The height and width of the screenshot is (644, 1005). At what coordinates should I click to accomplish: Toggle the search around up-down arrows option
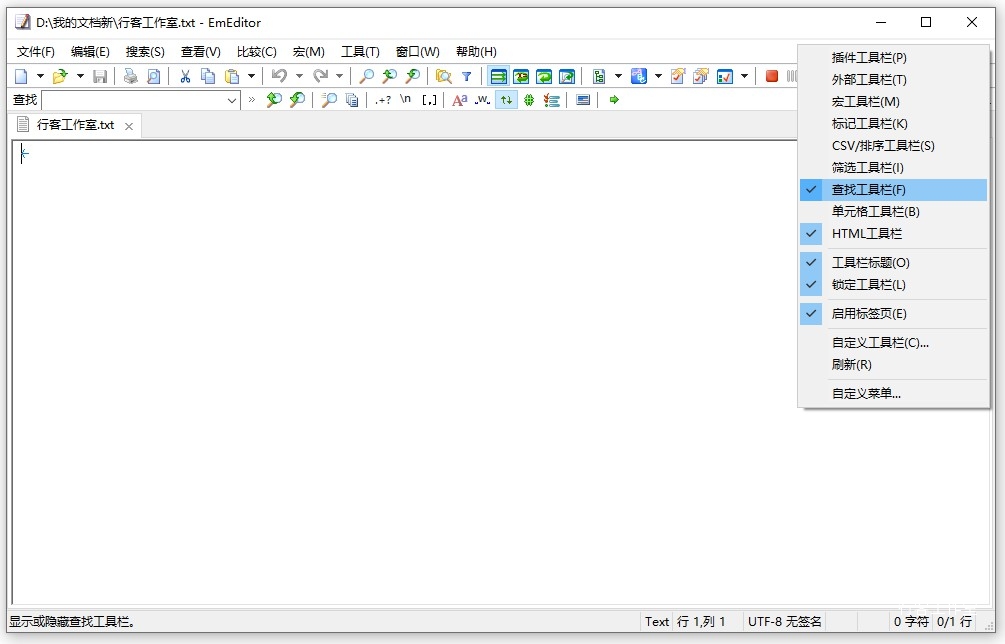pyautogui.click(x=506, y=100)
